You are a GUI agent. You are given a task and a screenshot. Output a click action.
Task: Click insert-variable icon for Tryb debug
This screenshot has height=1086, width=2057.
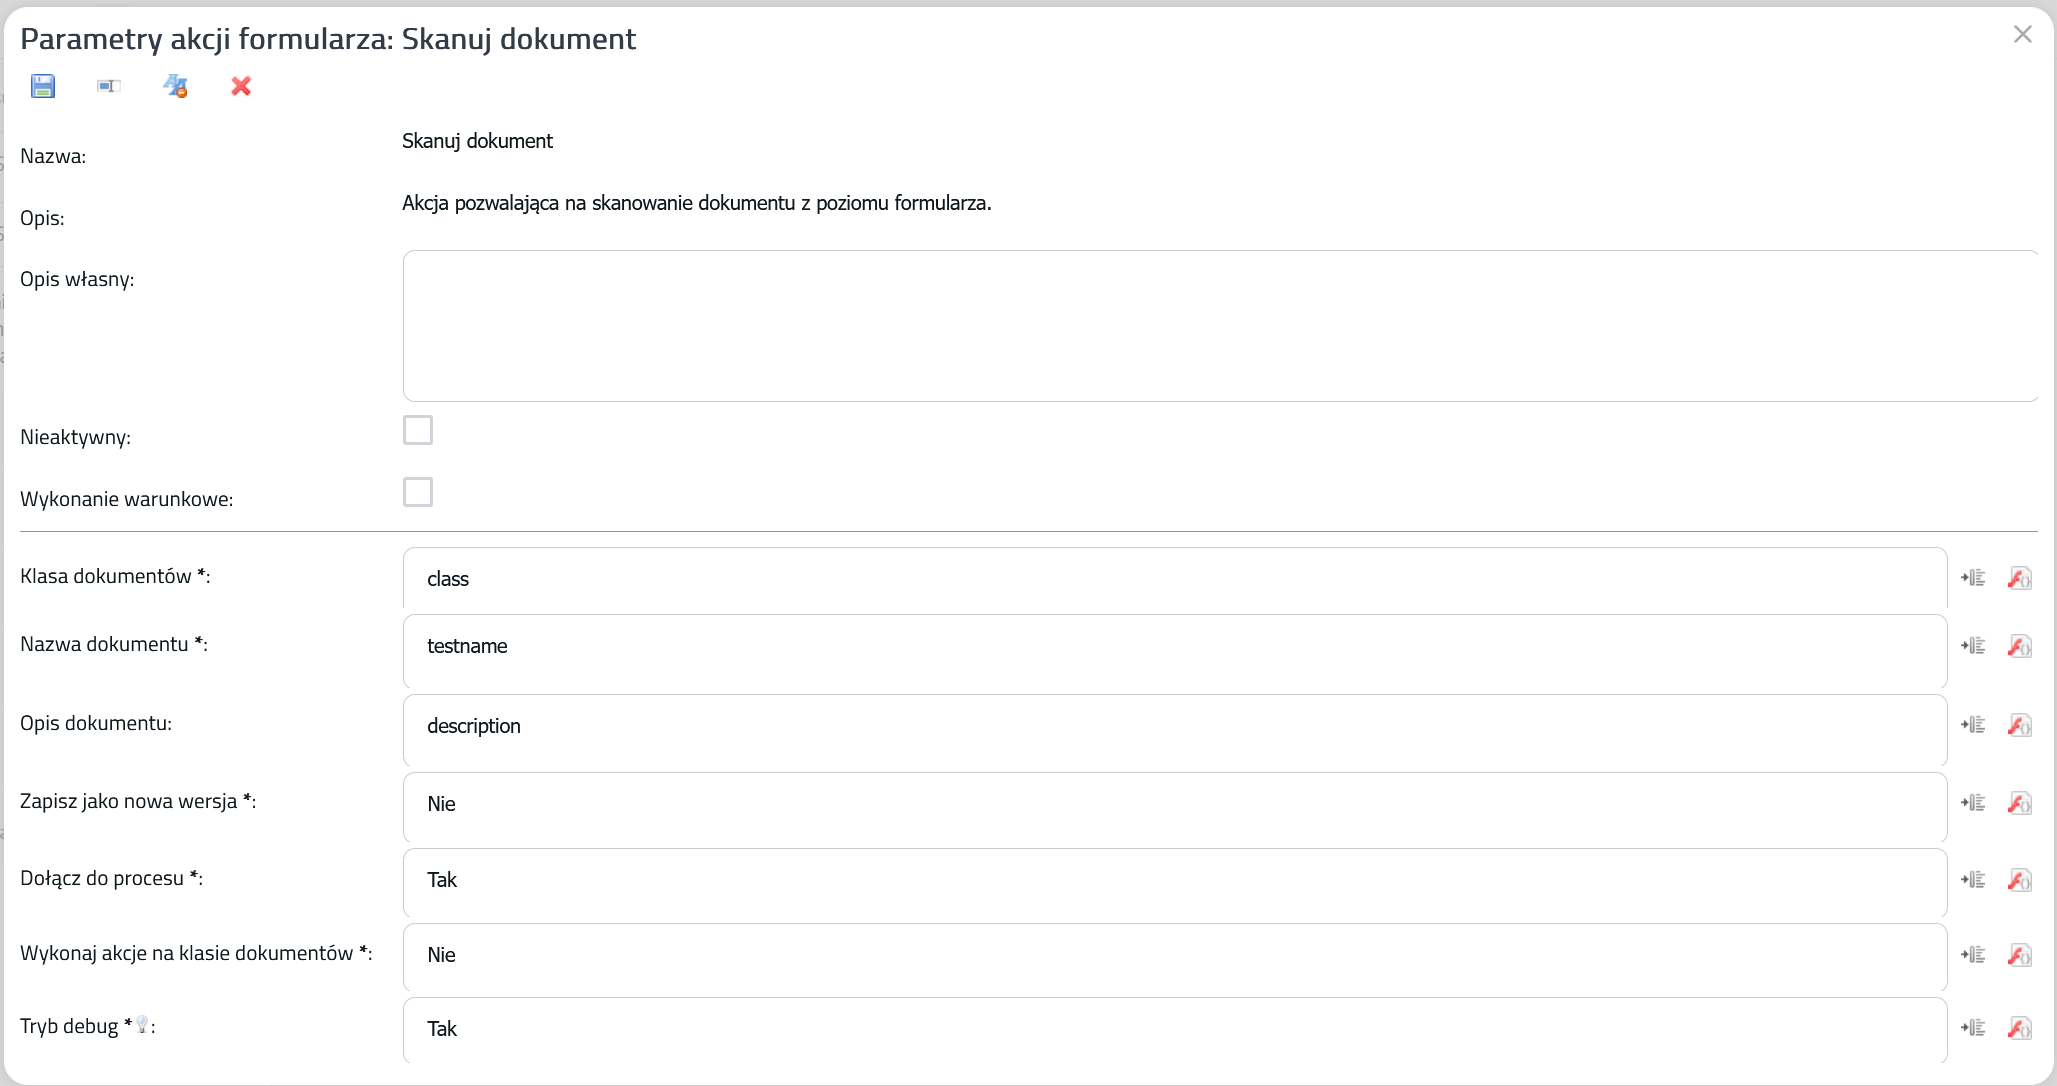(1973, 1028)
